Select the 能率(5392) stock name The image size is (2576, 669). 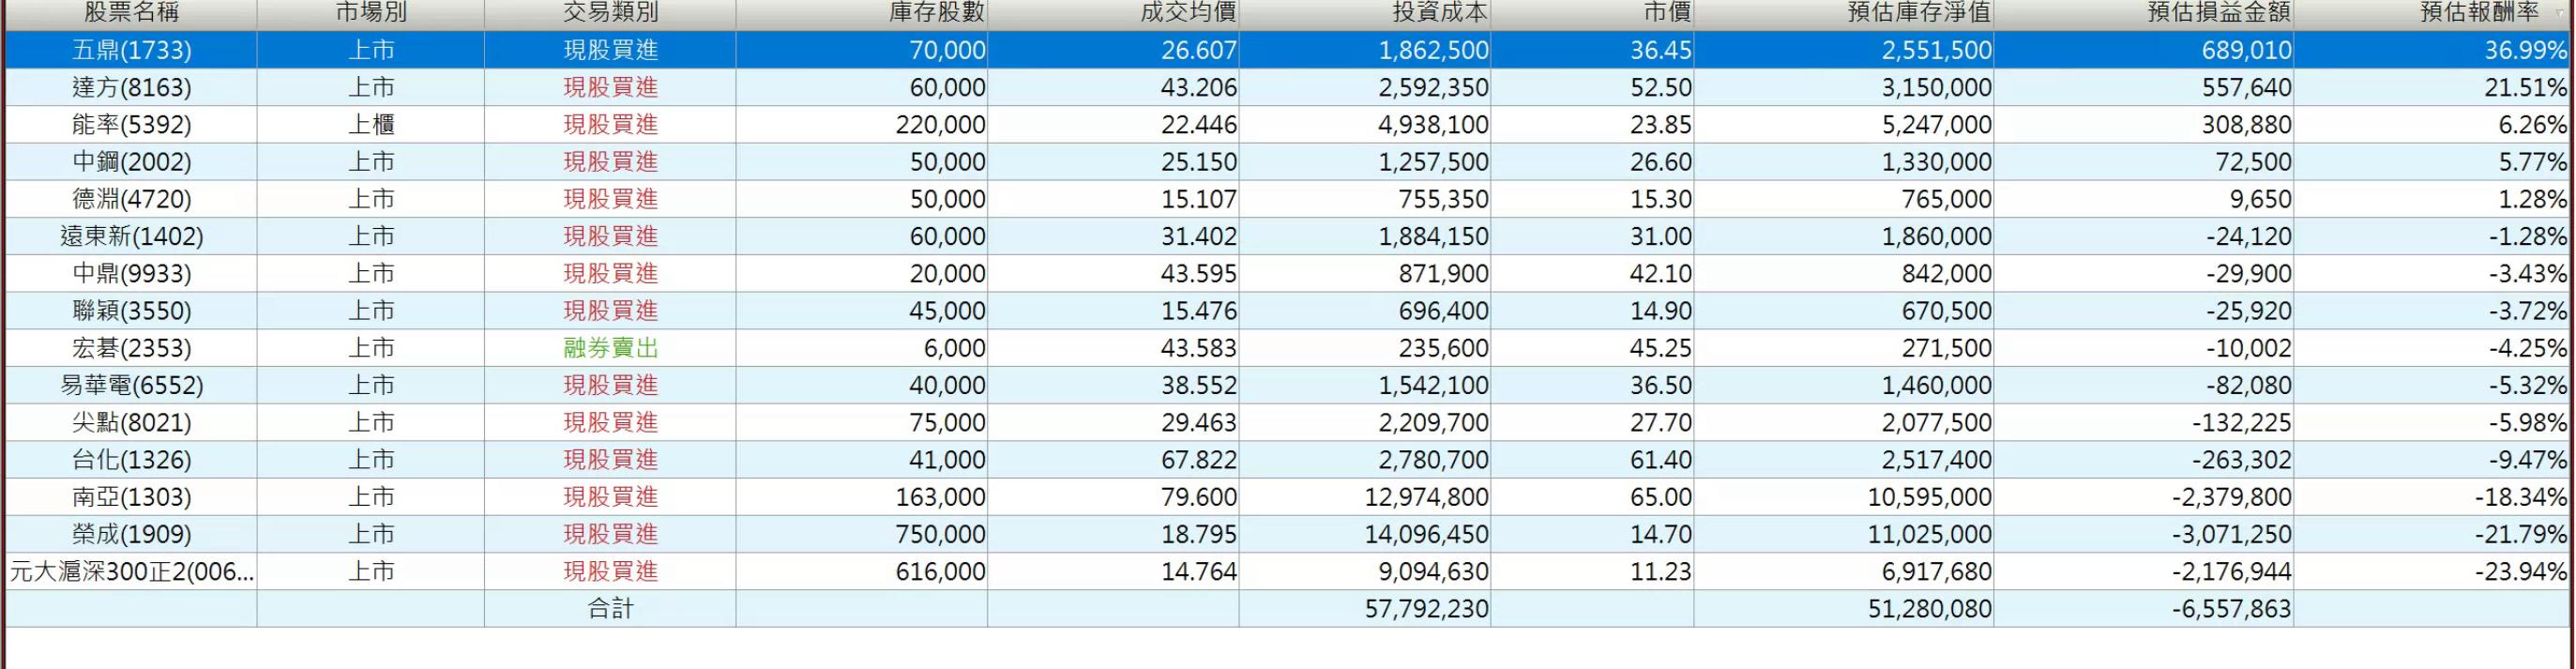point(131,125)
